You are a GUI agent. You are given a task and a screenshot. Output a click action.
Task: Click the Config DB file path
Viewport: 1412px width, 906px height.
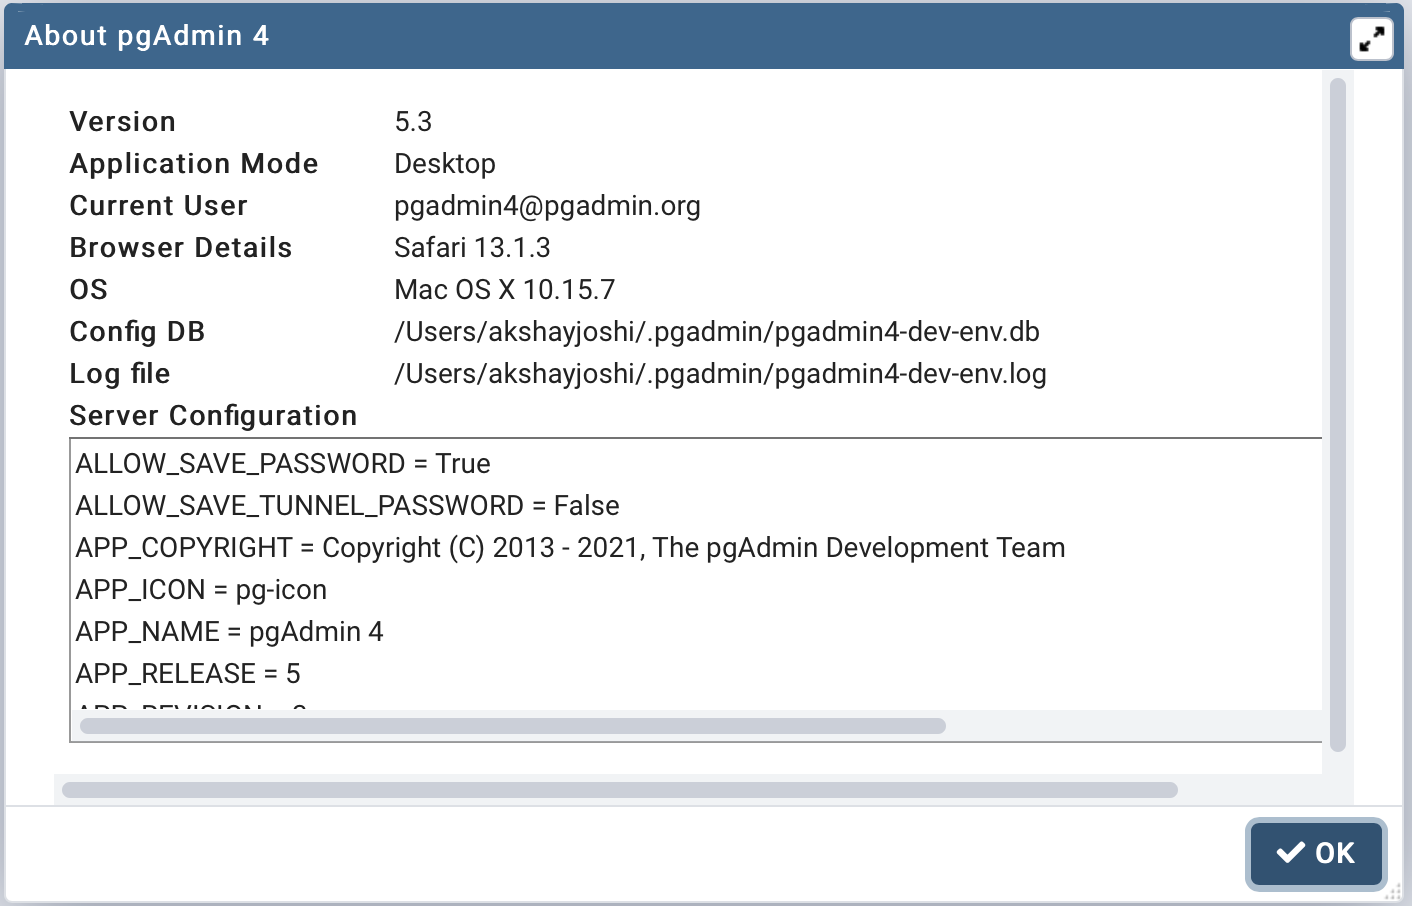coord(716,332)
